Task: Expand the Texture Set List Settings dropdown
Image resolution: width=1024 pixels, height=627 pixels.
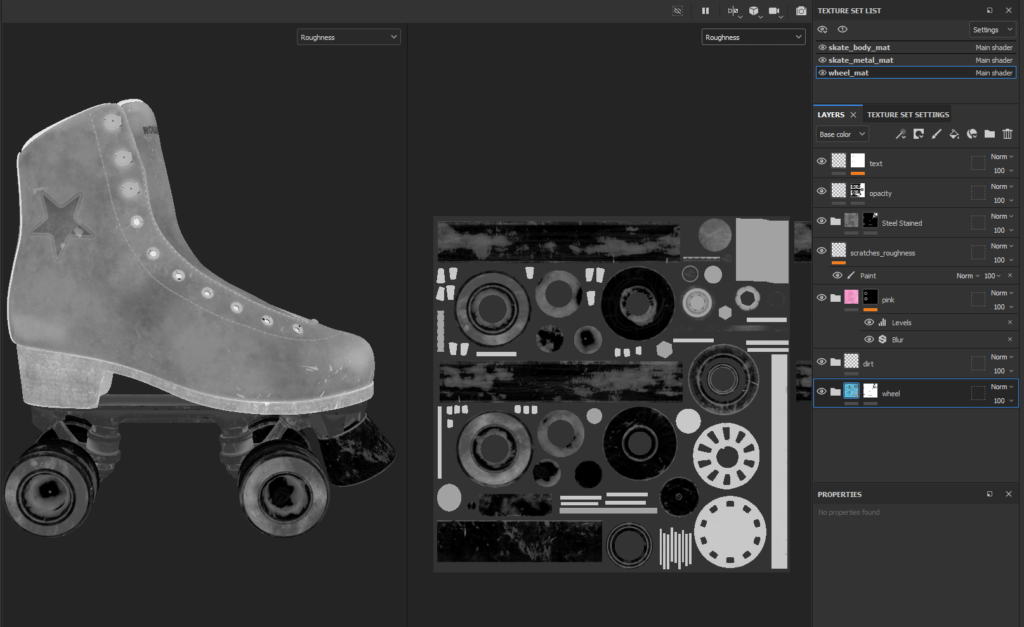Action: pyautogui.click(x=992, y=30)
